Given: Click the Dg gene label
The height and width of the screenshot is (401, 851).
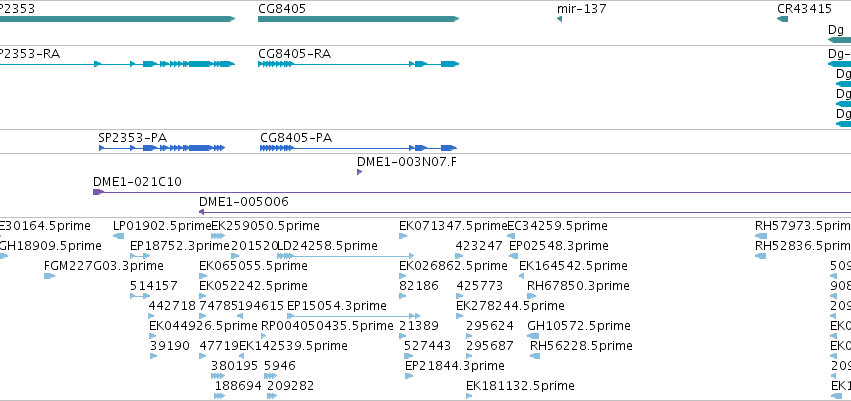Looking at the screenshot, I should pyautogui.click(x=836, y=29).
